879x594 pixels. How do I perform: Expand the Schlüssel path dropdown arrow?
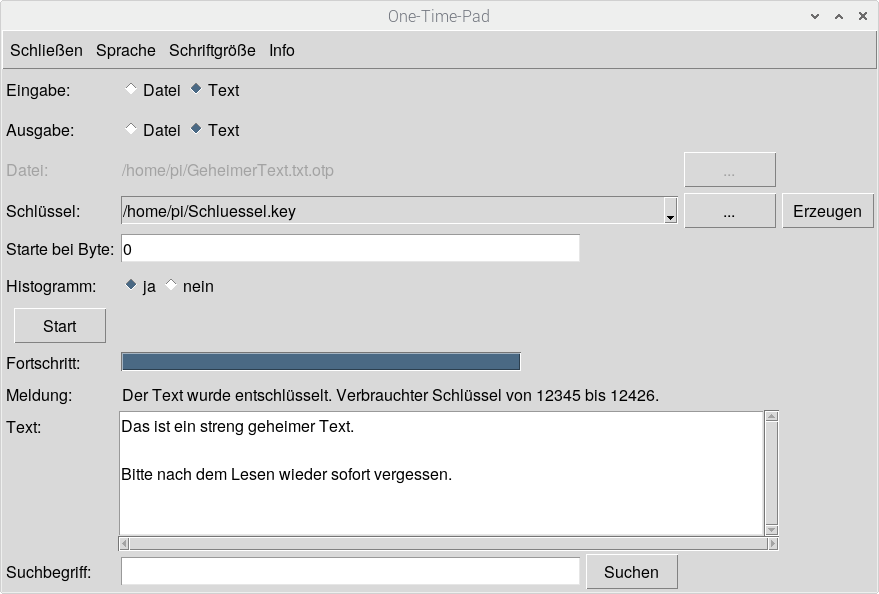tap(670, 212)
